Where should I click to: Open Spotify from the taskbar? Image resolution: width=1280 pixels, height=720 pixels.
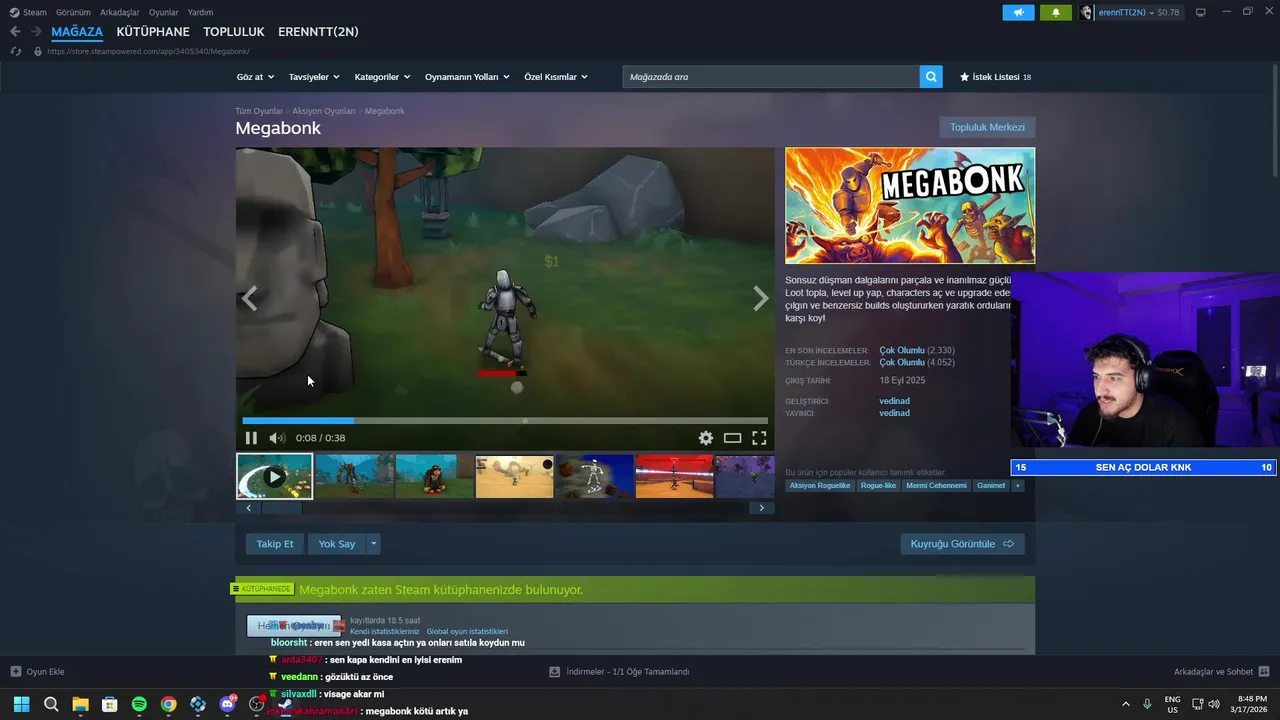click(x=139, y=704)
